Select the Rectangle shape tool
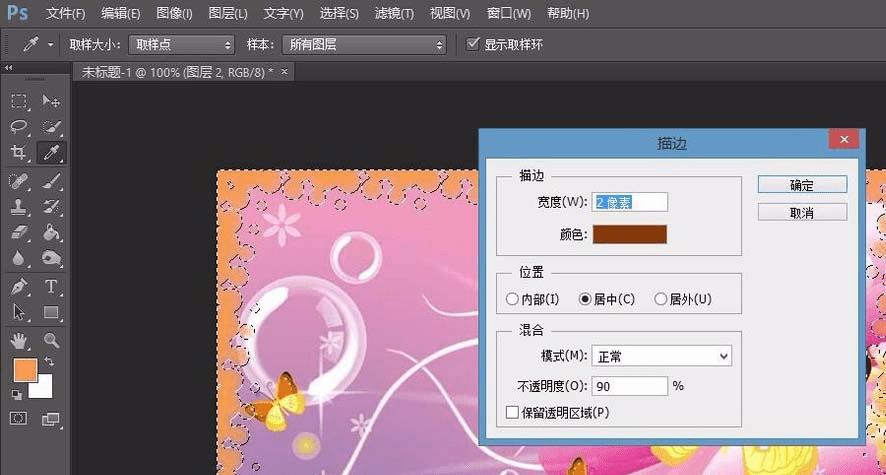 (51, 312)
